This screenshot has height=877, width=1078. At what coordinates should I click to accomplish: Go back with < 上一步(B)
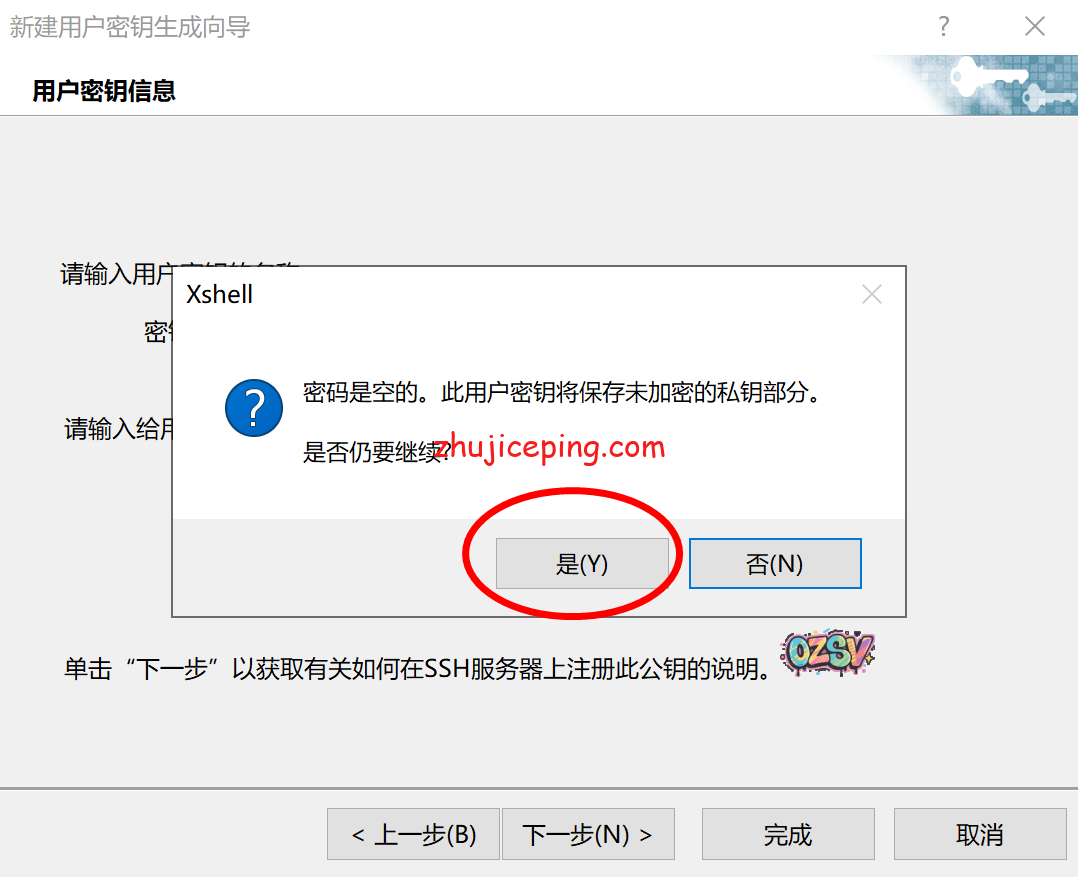[x=413, y=834]
